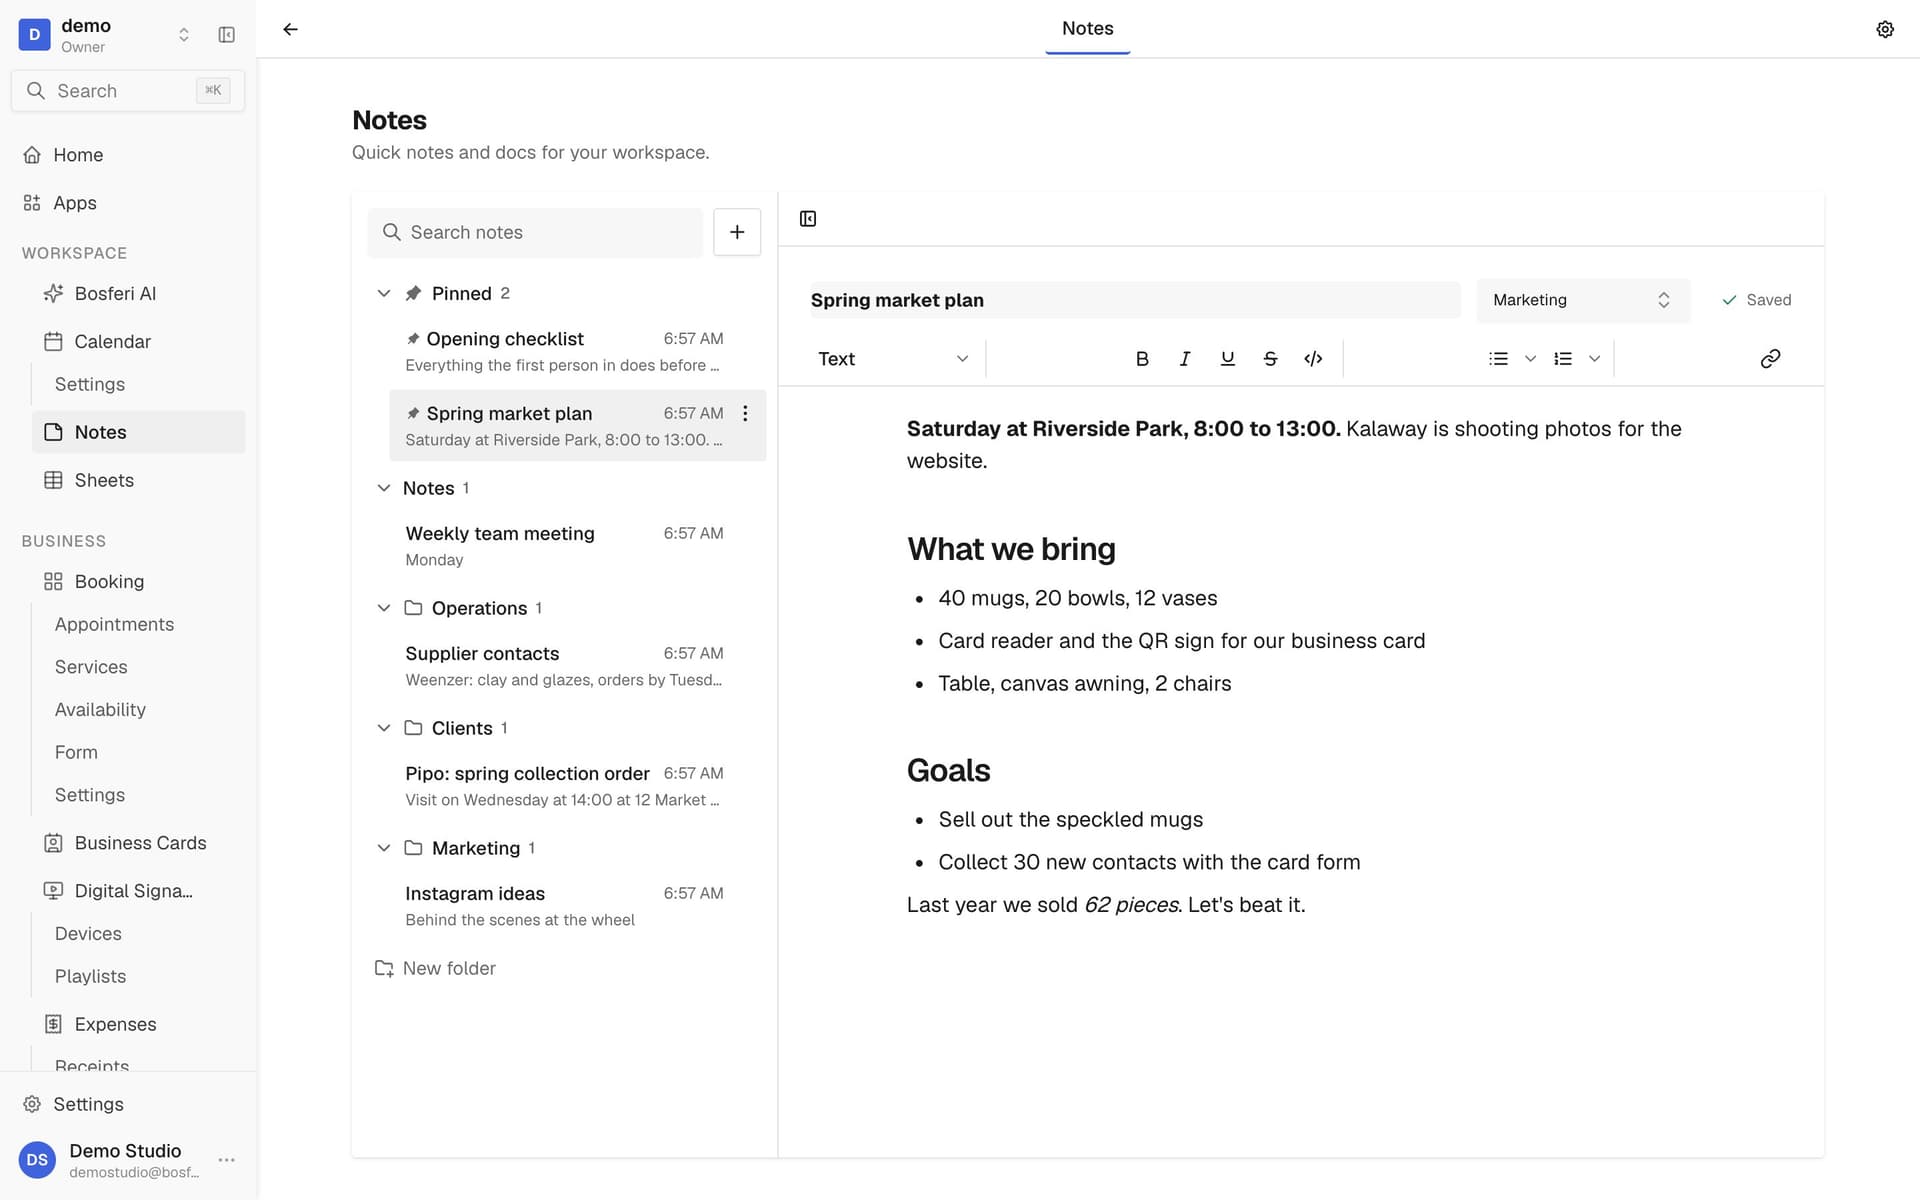
Task: Collapse the Pinned section
Action: click(x=384, y=293)
